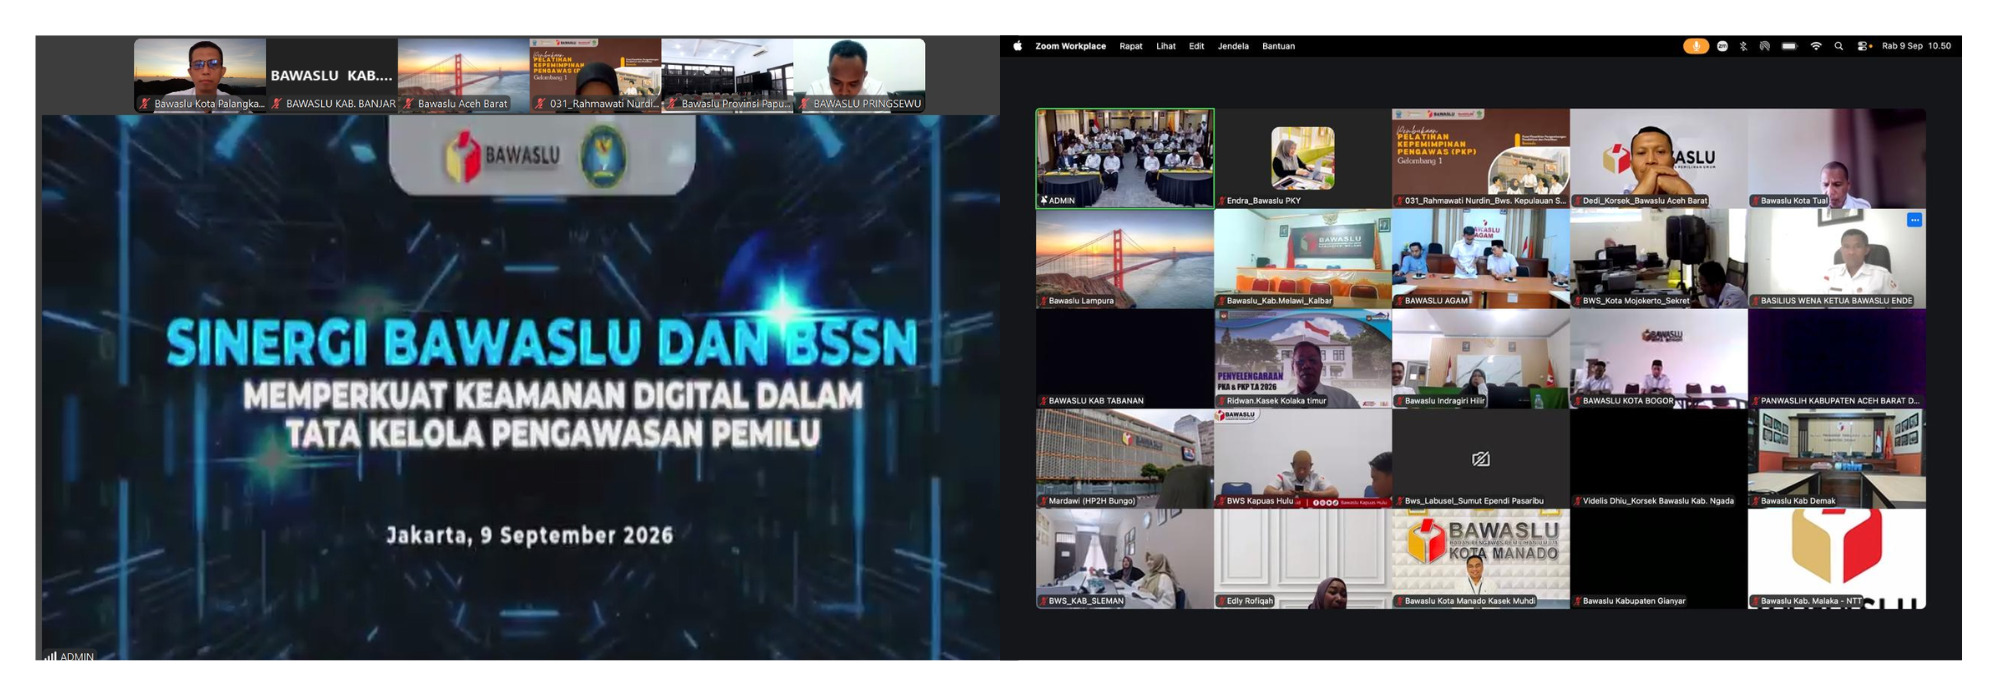This screenshot has width=2000, height=696.
Task: Click the Zoom status icon in menu bar
Action: 1722,46
